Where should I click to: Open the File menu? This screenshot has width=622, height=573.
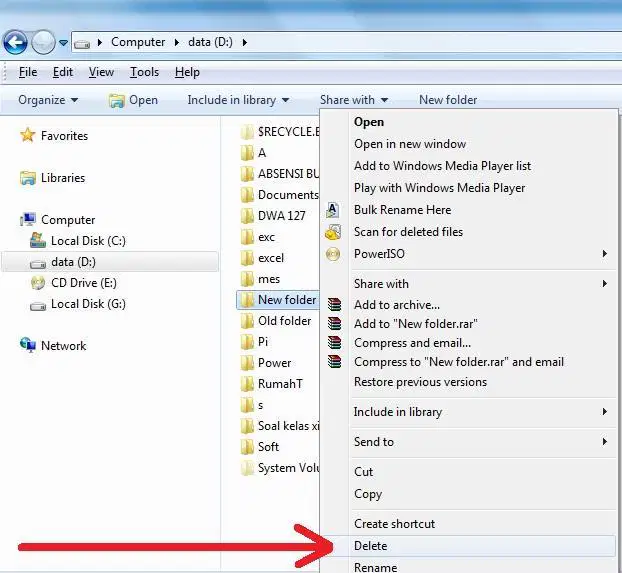pyautogui.click(x=28, y=72)
